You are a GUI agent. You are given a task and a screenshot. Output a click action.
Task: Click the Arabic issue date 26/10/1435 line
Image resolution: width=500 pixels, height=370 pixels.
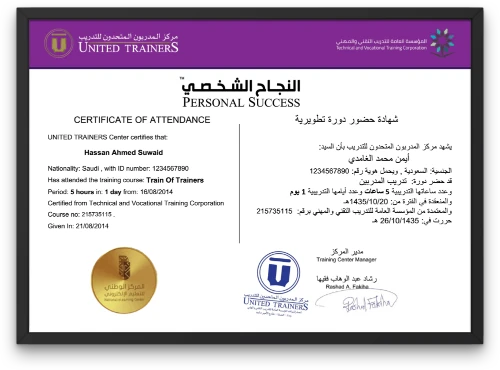click(x=412, y=221)
